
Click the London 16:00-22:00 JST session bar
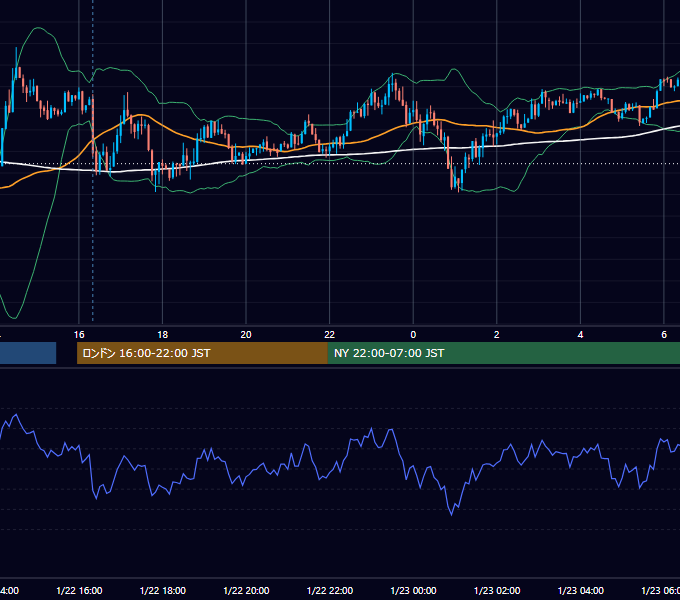[x=202, y=353]
